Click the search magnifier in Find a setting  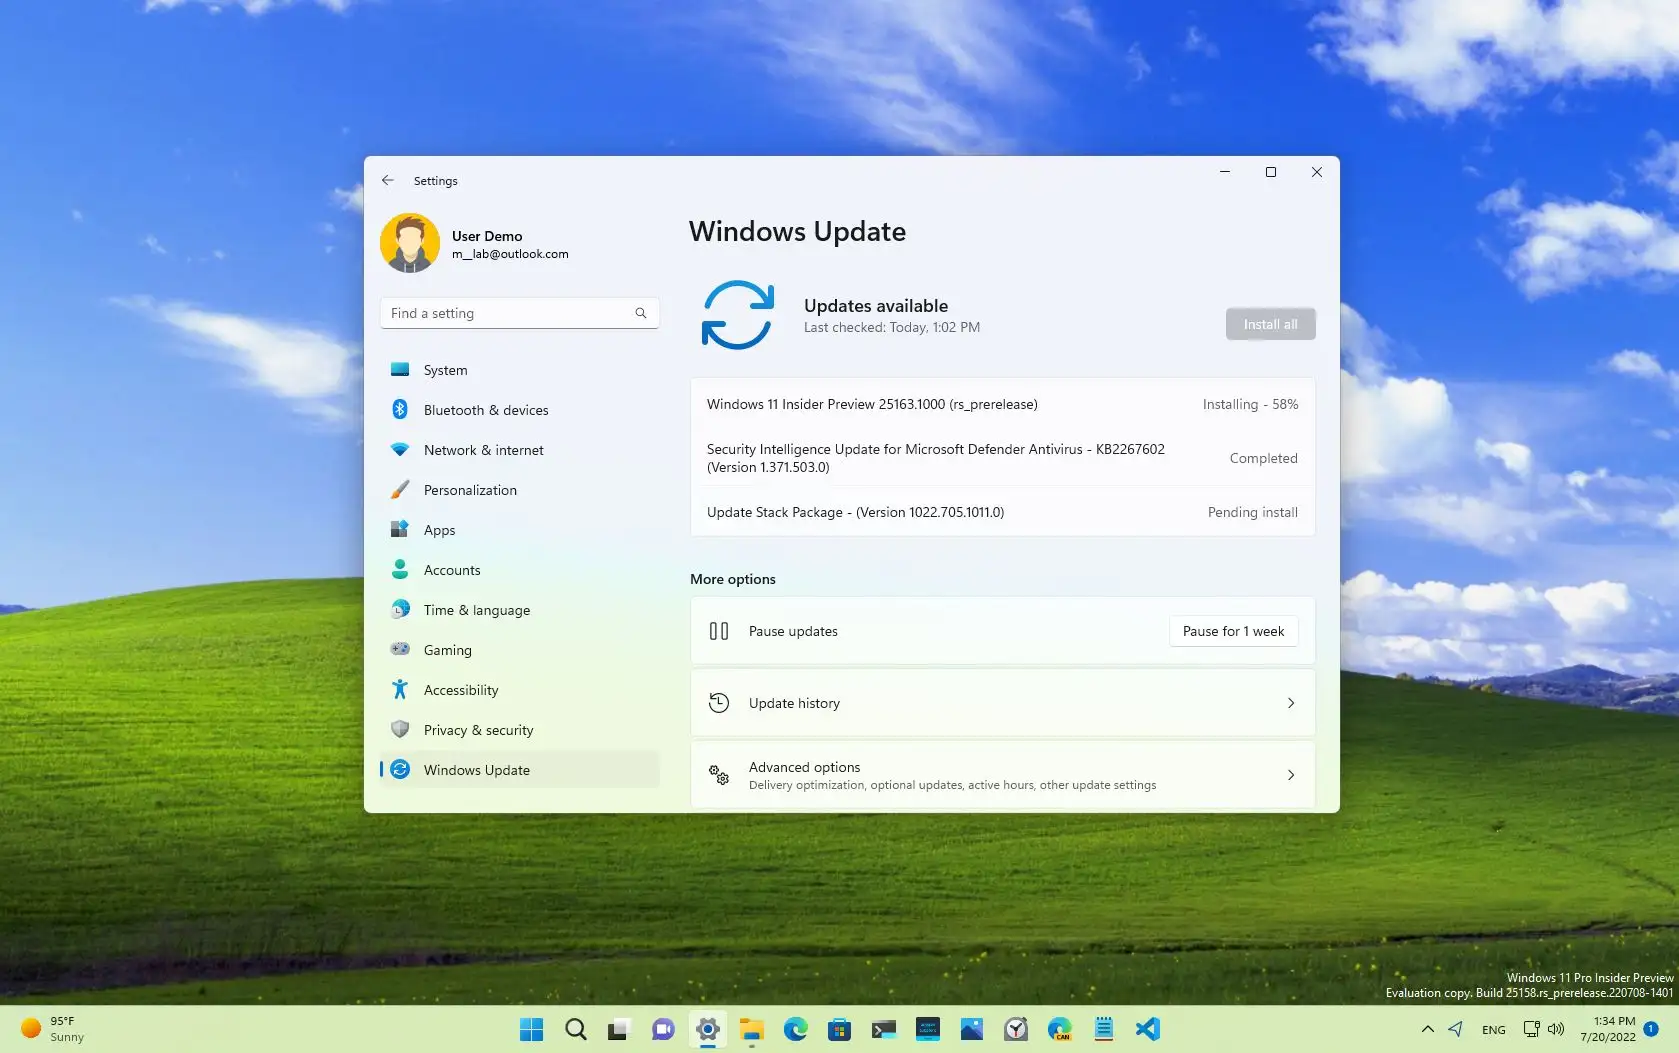pos(641,313)
